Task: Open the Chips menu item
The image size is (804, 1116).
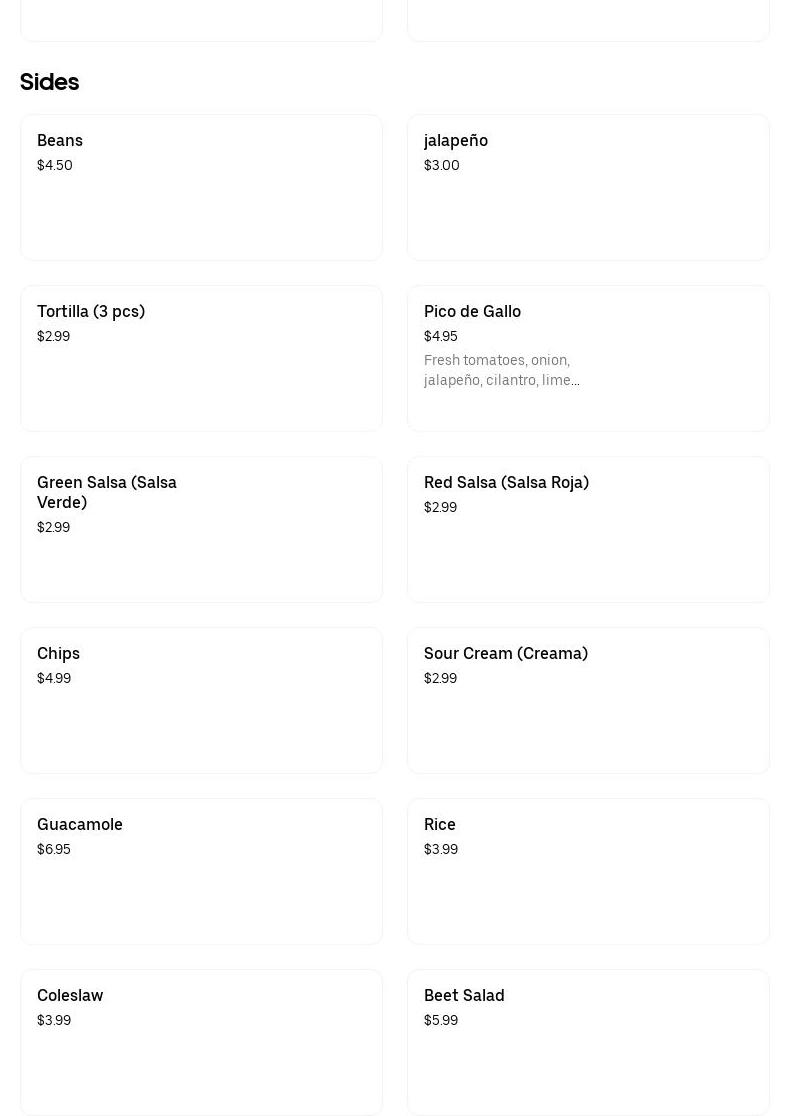Action: tap(201, 700)
